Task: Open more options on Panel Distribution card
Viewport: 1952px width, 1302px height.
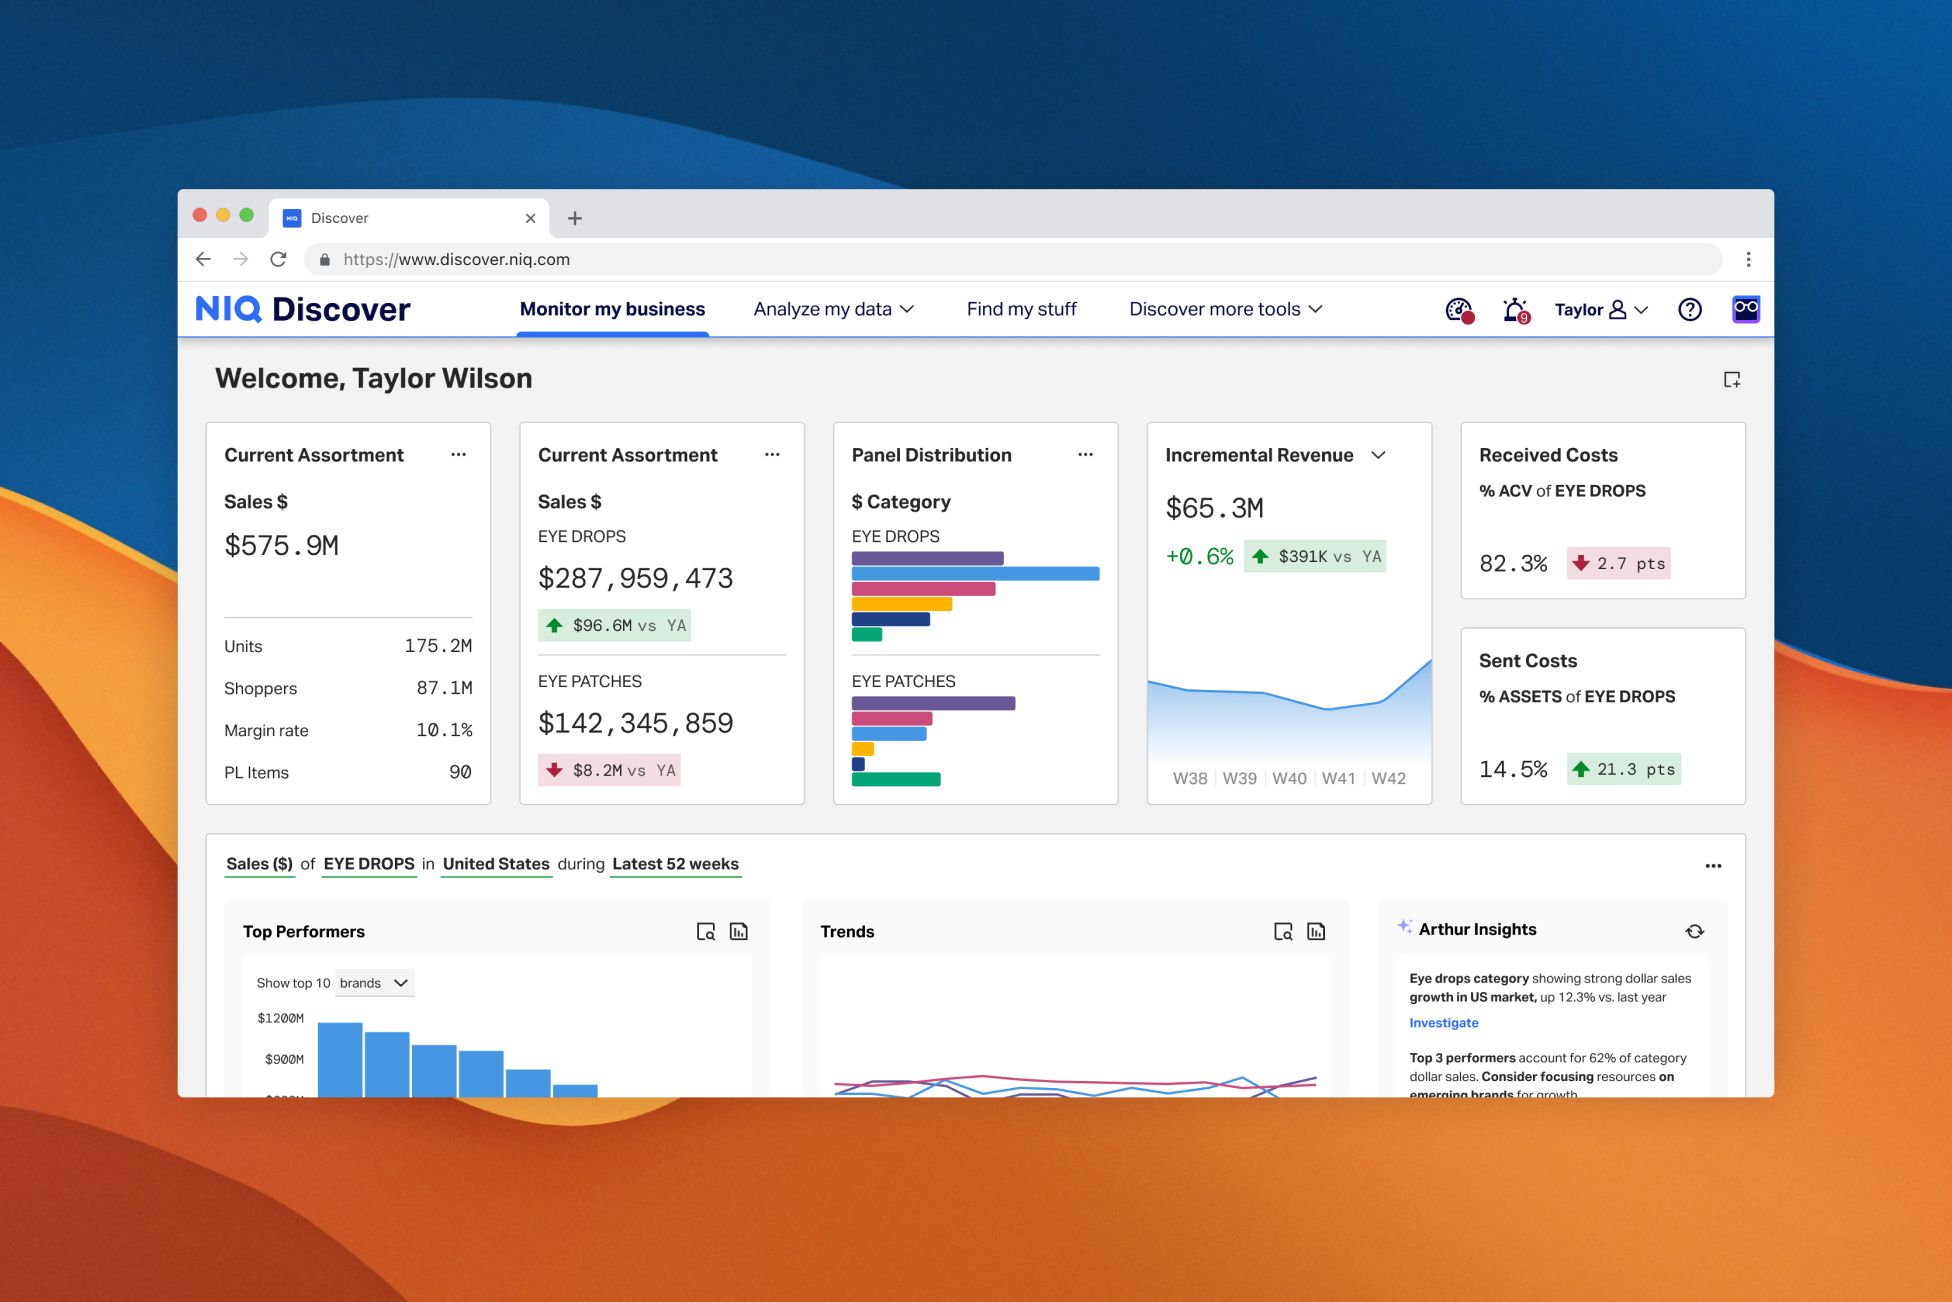Action: (1085, 455)
